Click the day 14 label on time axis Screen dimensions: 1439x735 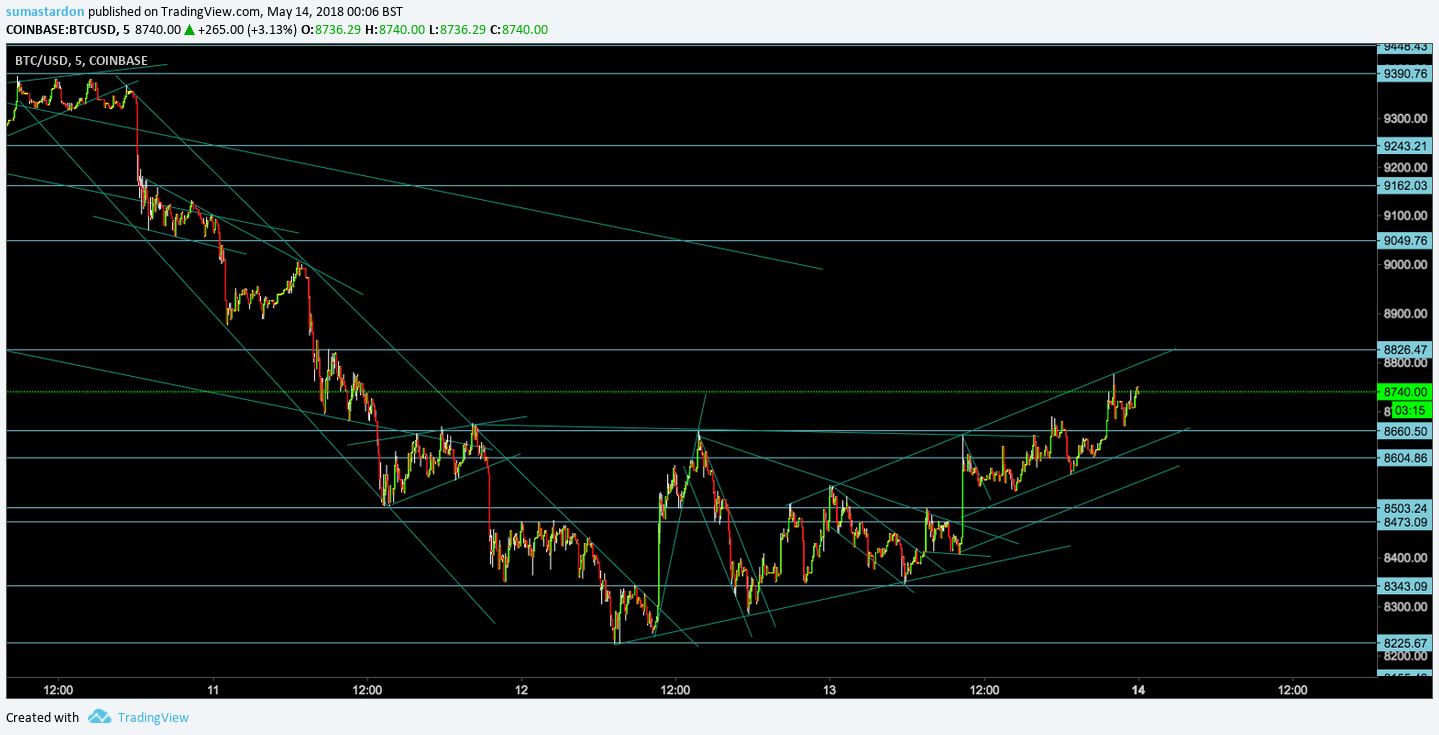1138,689
